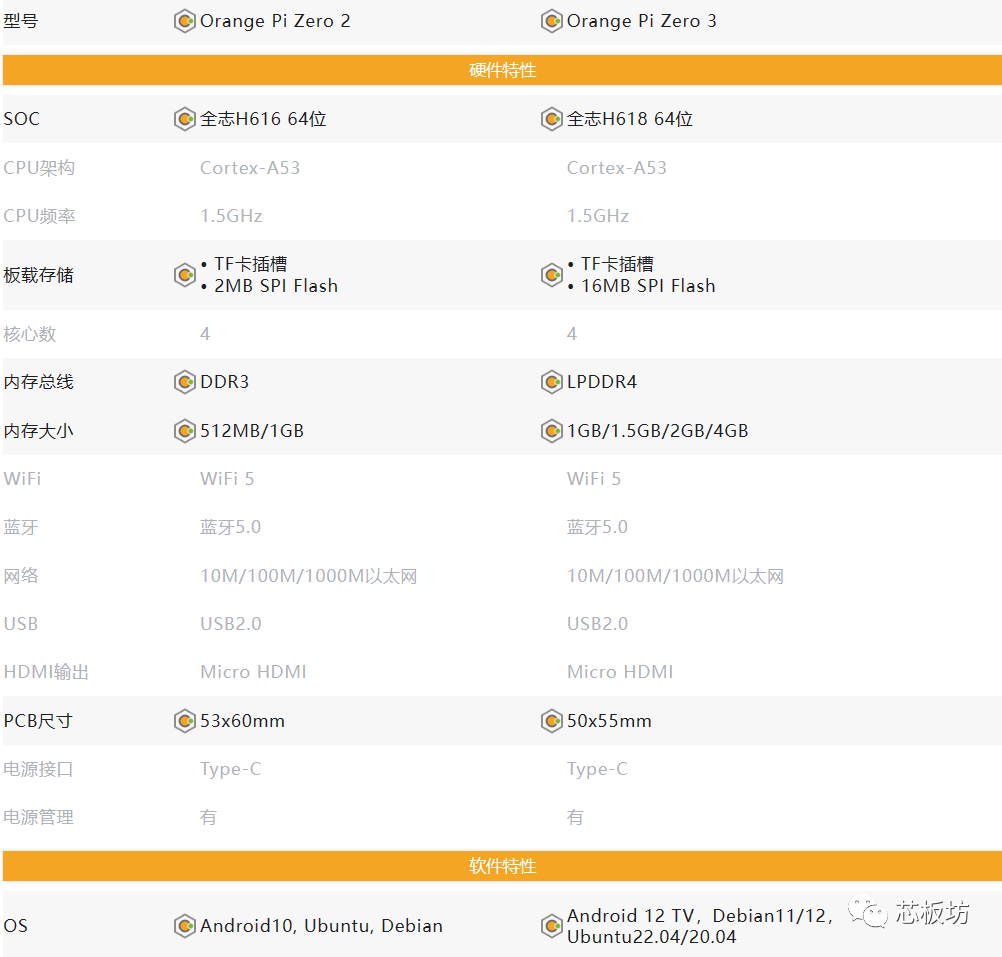Click the icon next to 全志H618 64位
Image resolution: width=1002 pixels, height=957 pixels.
(551, 119)
